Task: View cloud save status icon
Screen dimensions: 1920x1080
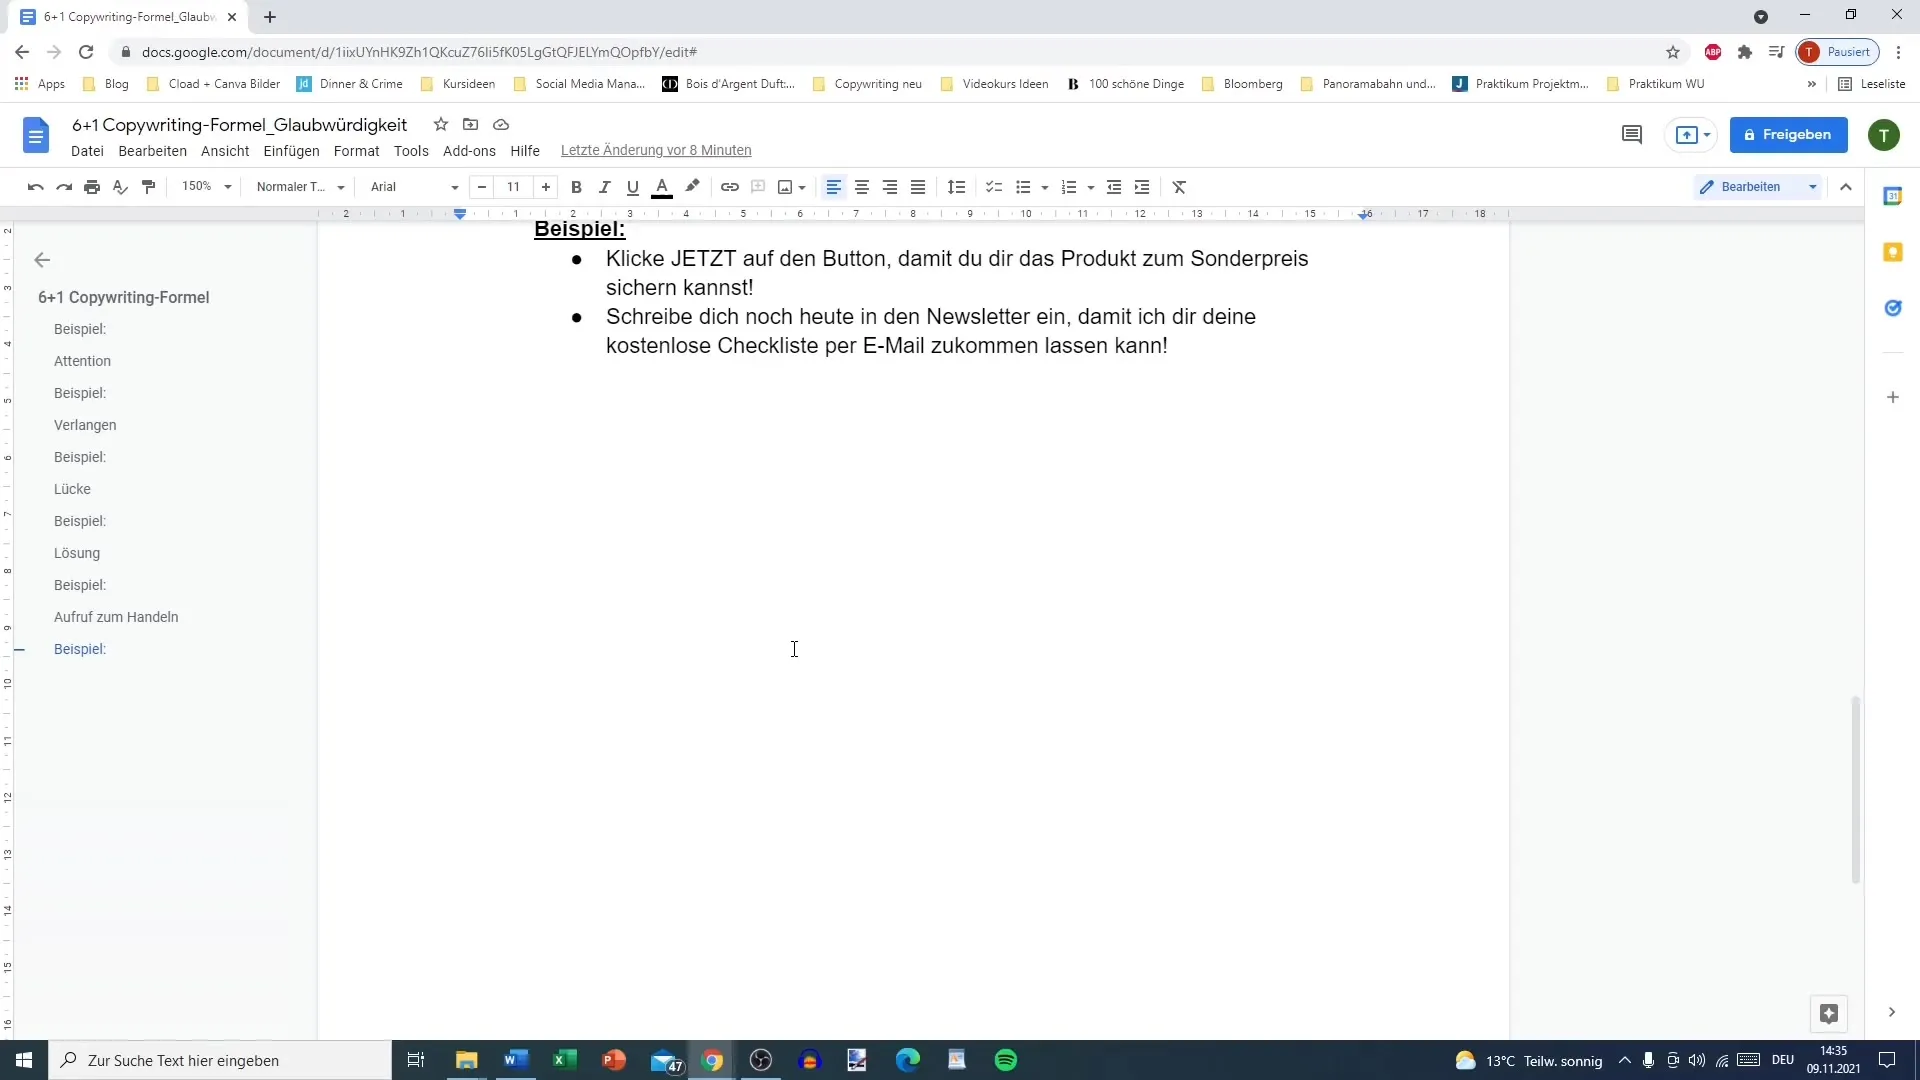Action: coord(501,125)
